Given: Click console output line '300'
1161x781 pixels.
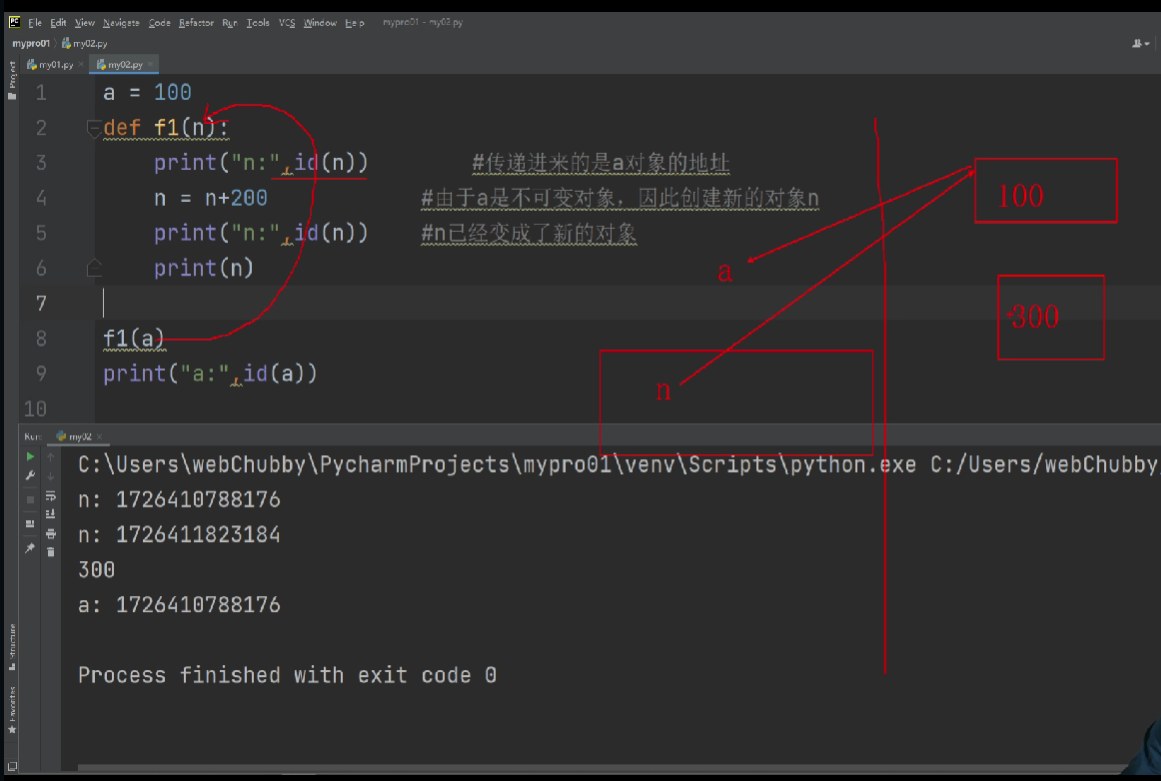Looking at the screenshot, I should pos(96,570).
